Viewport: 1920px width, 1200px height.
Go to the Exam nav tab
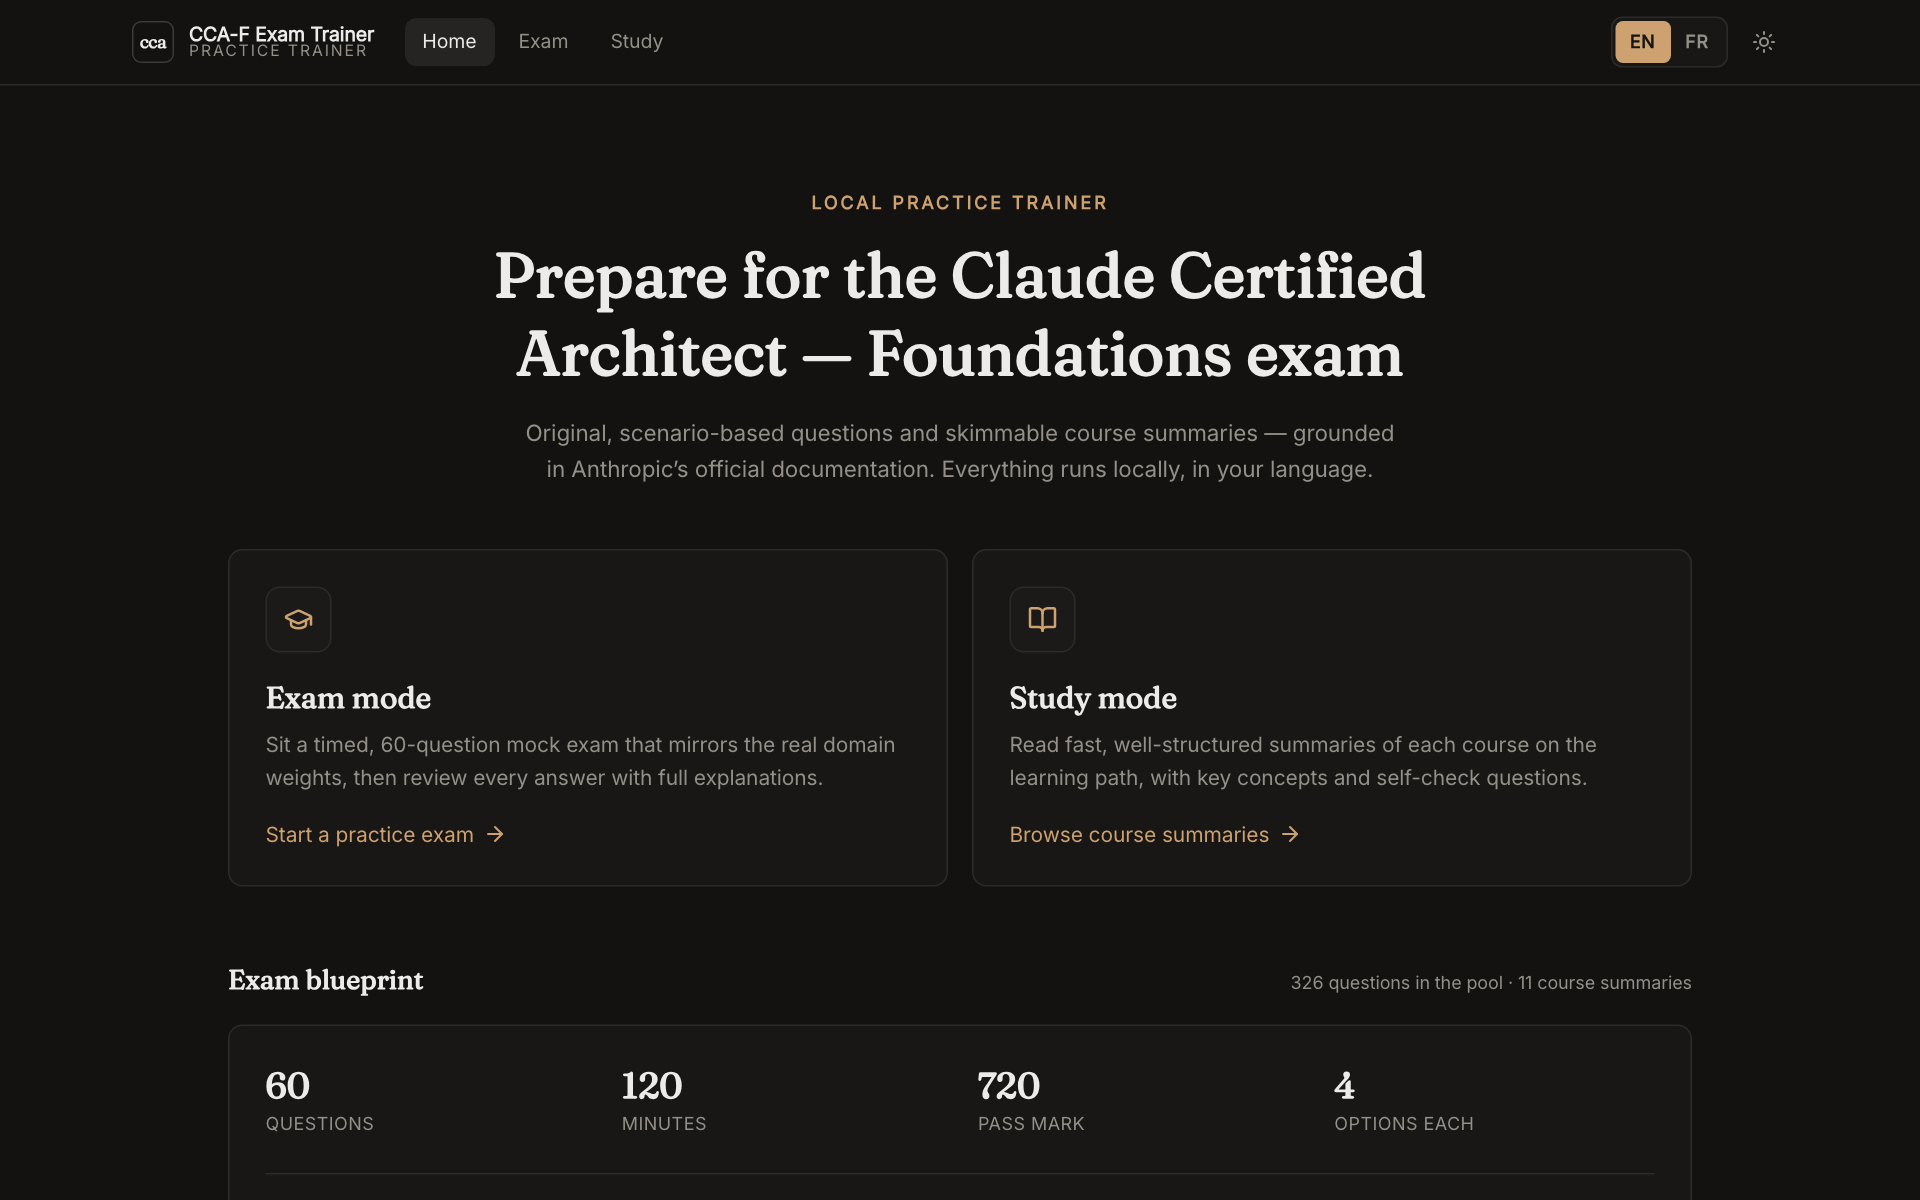(543, 42)
